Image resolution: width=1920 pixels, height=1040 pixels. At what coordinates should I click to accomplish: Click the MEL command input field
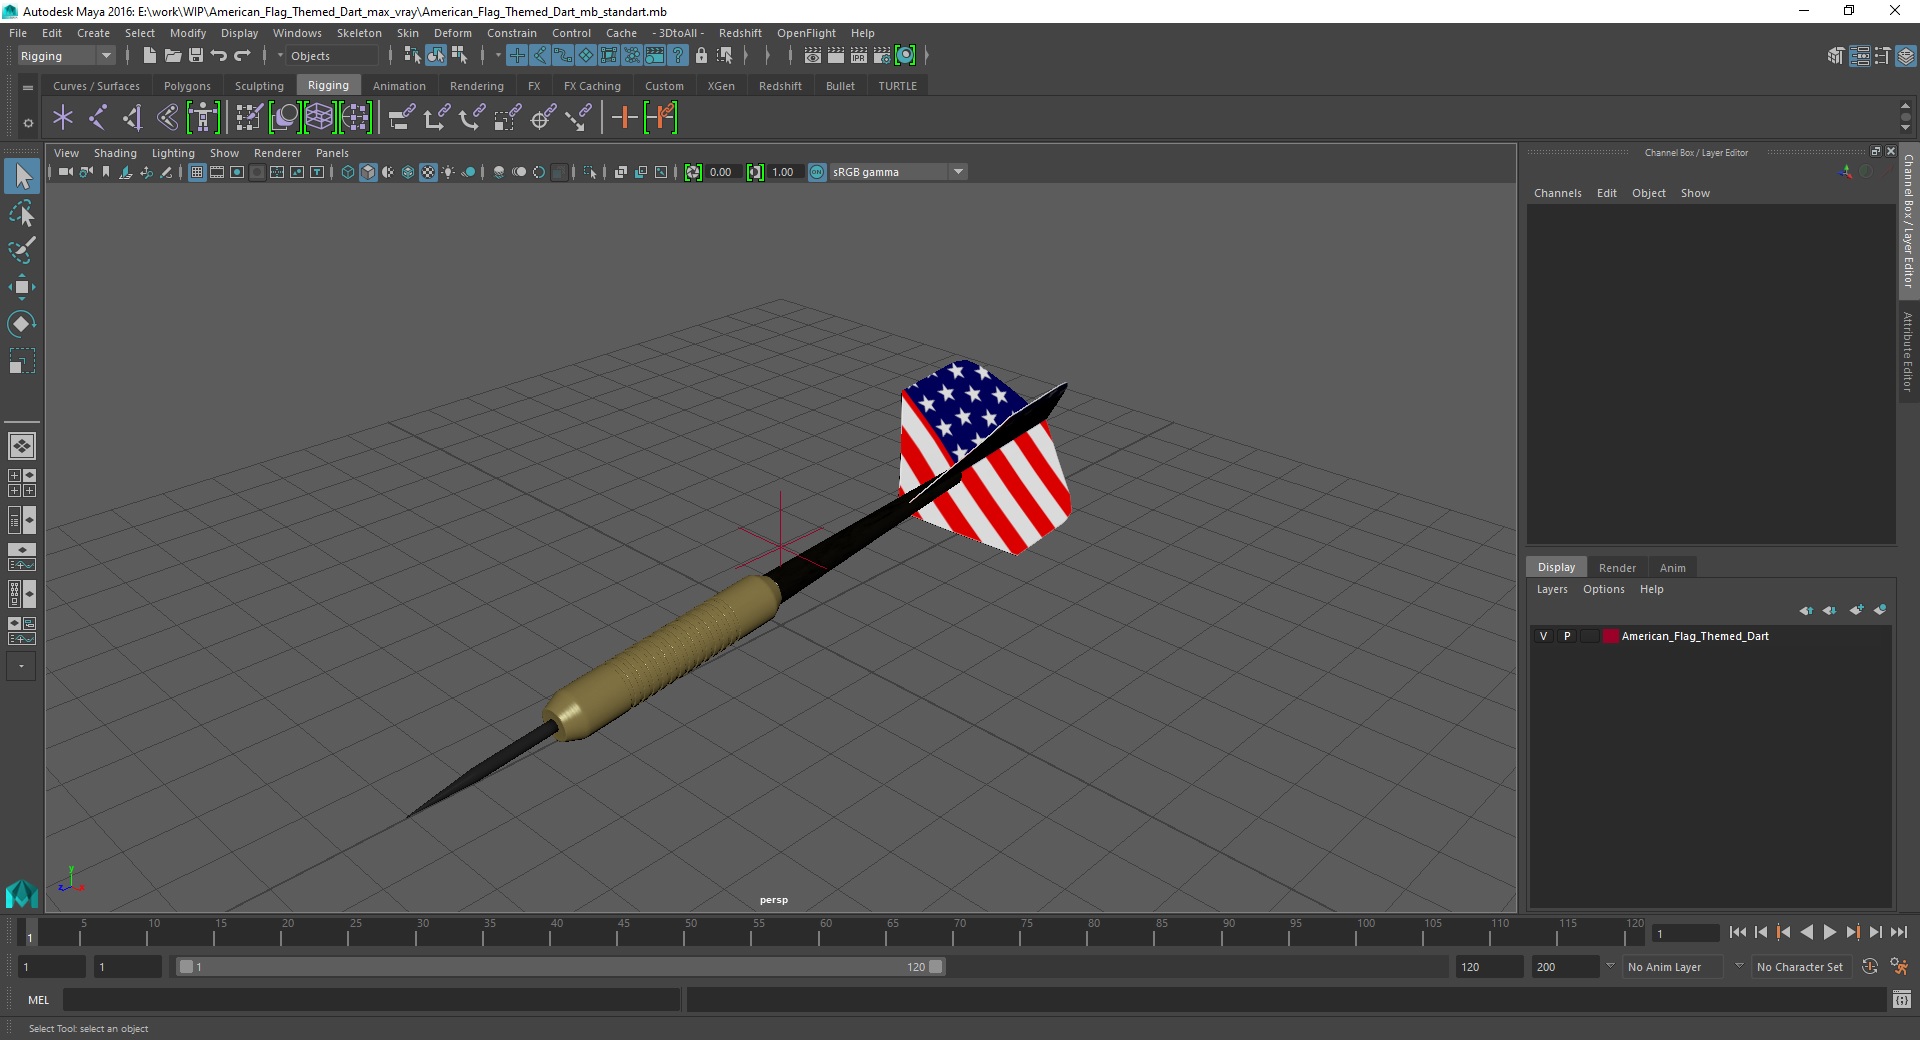click(372, 999)
